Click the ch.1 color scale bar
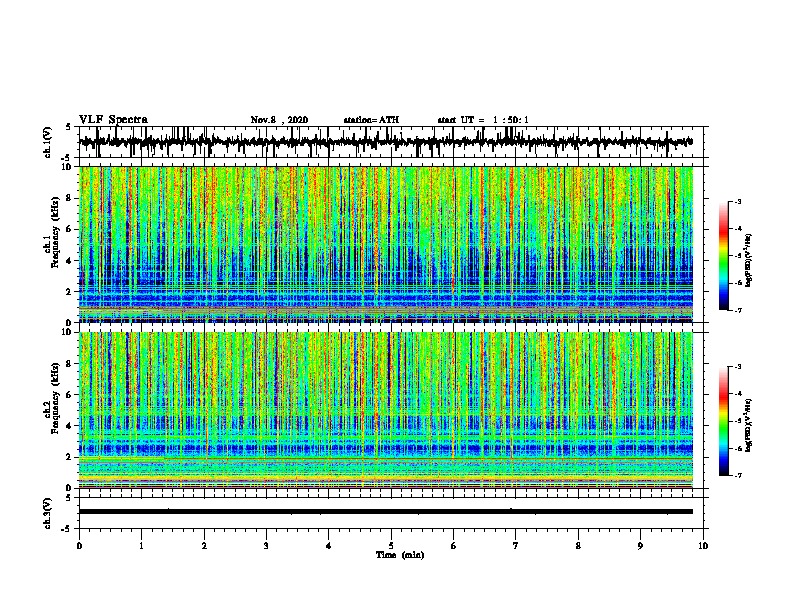The height and width of the screenshot is (612, 792). (723, 256)
